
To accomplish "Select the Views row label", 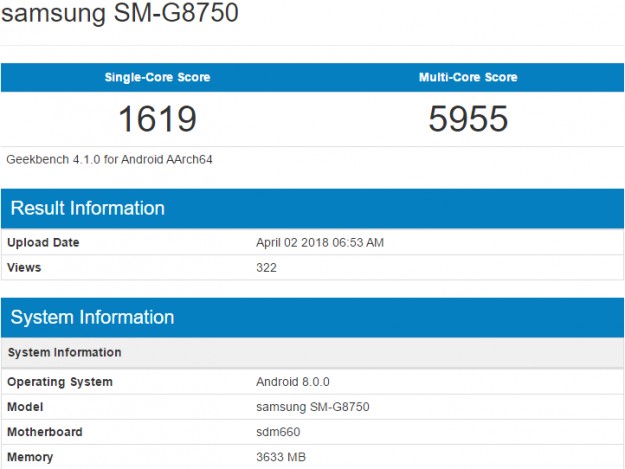I will pos(25,267).
